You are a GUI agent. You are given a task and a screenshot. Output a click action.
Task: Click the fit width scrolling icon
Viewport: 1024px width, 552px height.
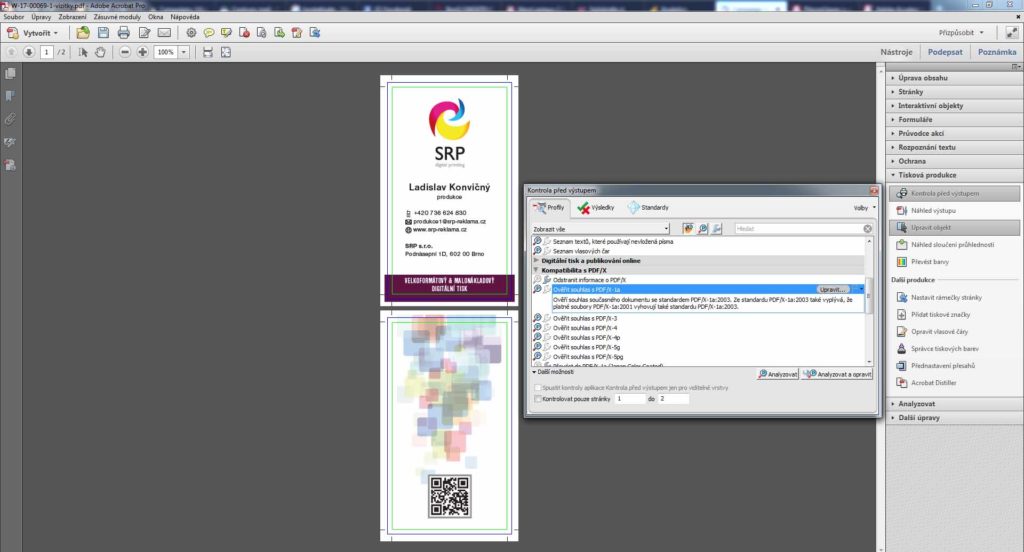[208, 52]
